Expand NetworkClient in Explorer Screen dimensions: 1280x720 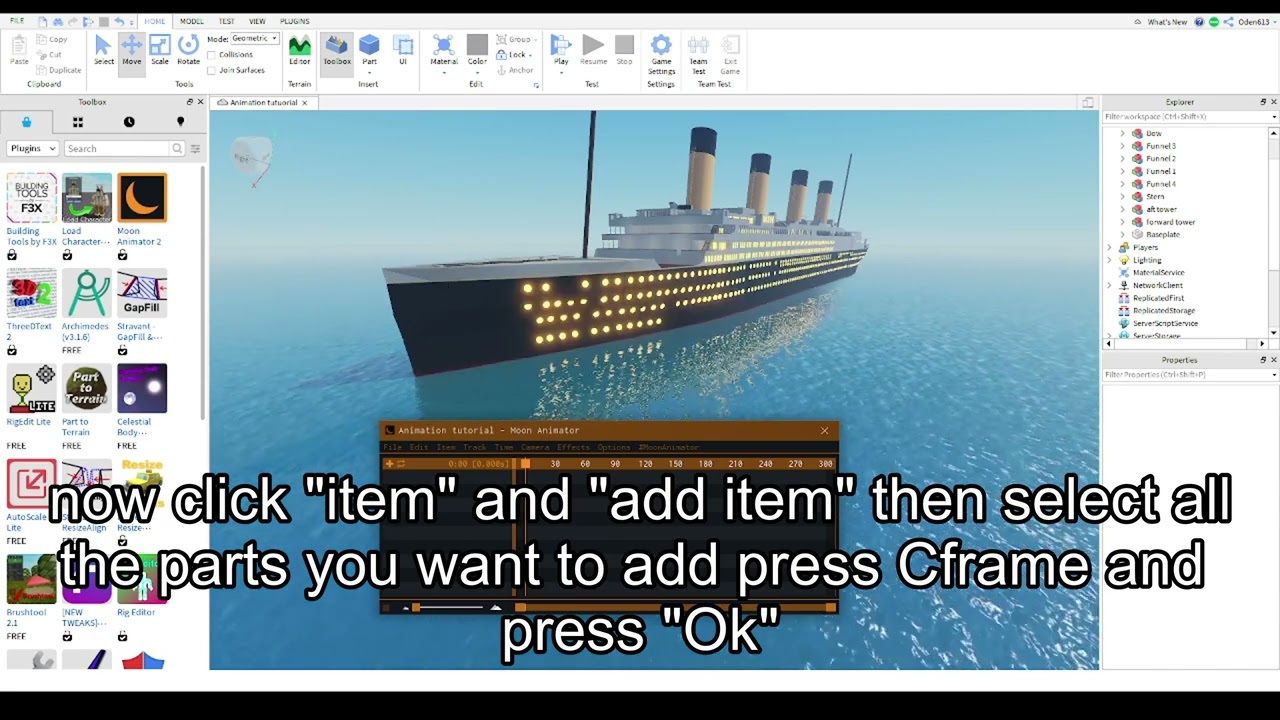tap(1109, 285)
